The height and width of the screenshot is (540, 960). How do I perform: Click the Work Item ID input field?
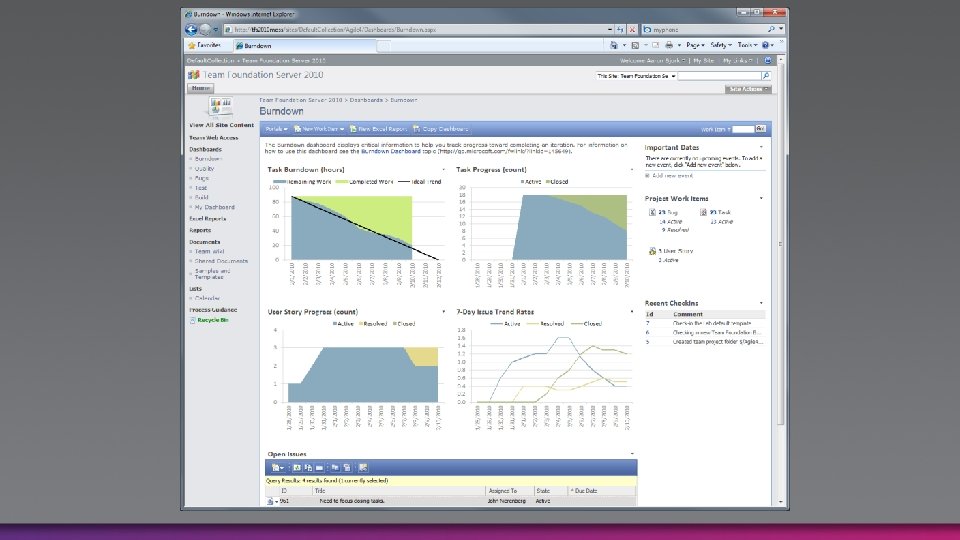(x=743, y=129)
